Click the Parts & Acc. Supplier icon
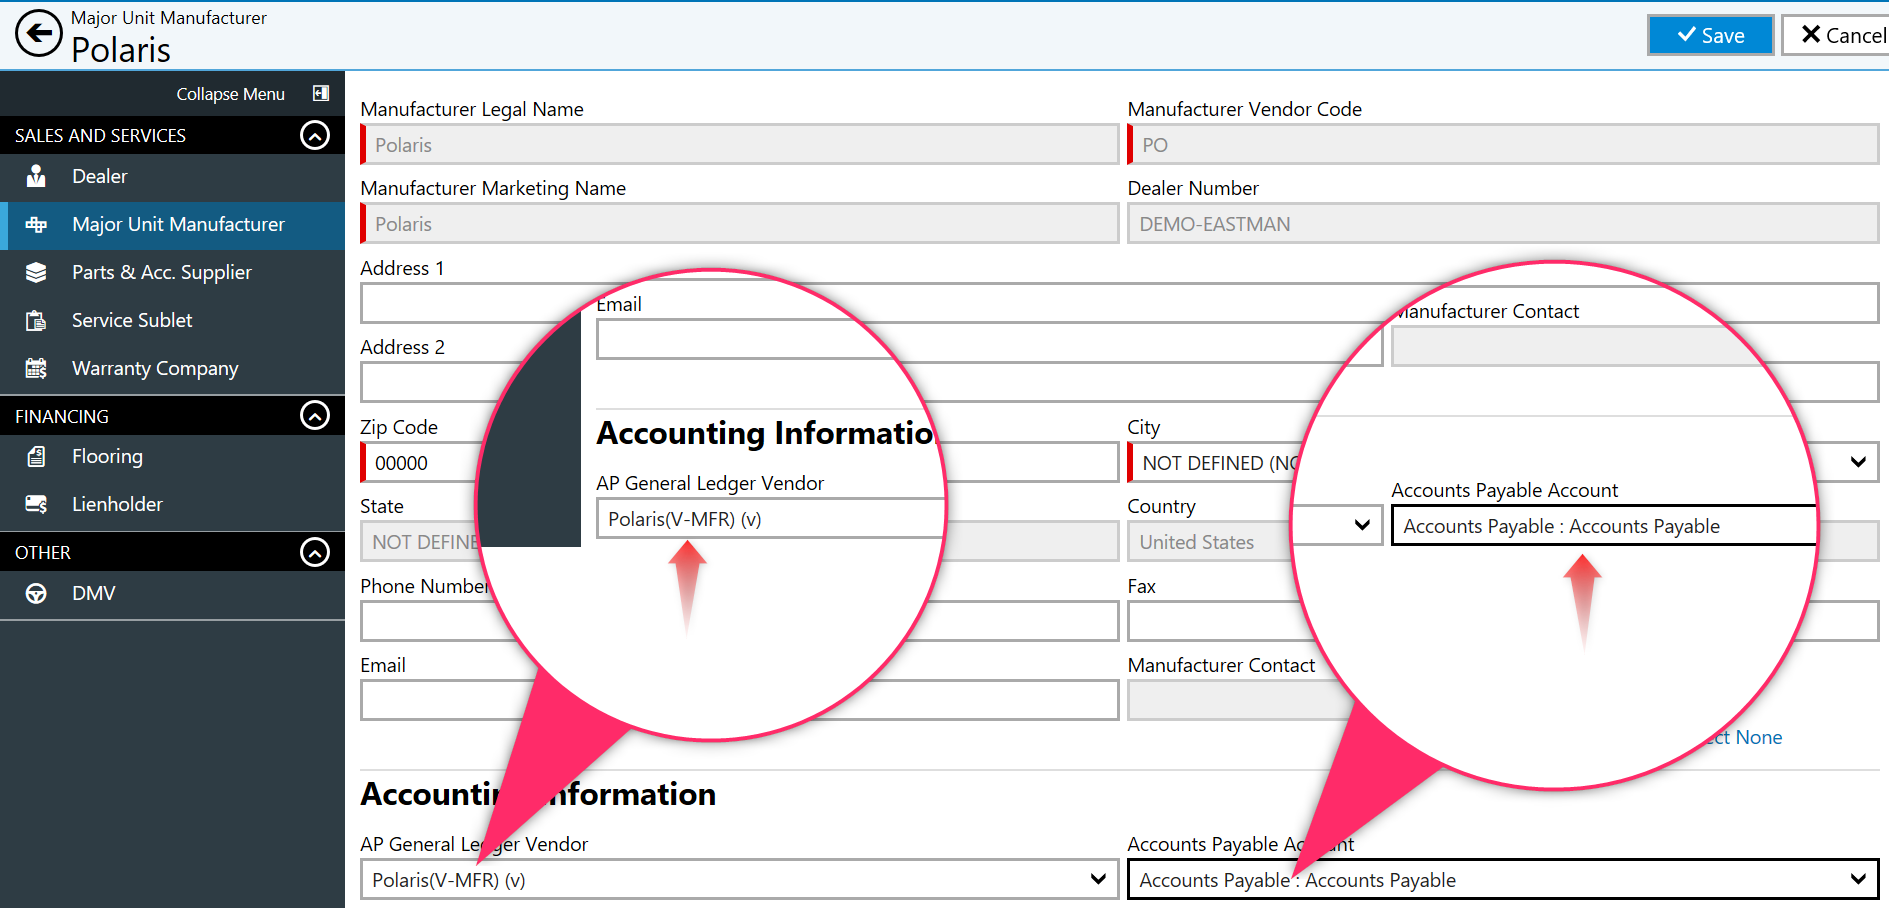Viewport: 1889px width, 908px height. 36,272
